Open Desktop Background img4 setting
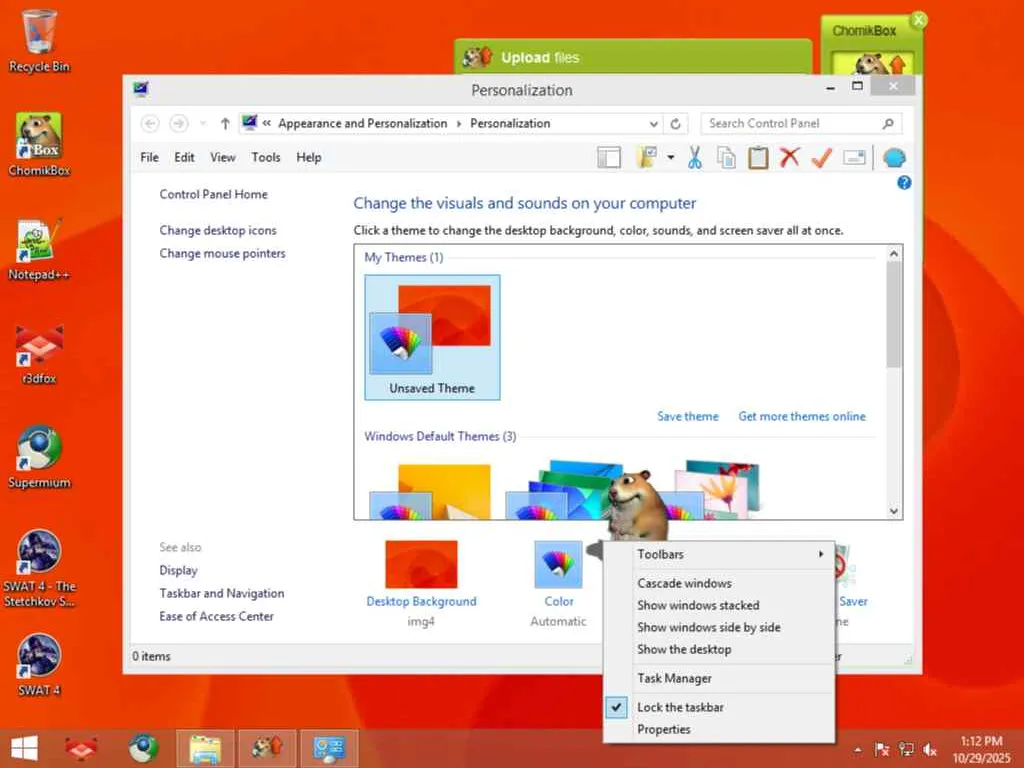1024x768 pixels. pos(421,584)
